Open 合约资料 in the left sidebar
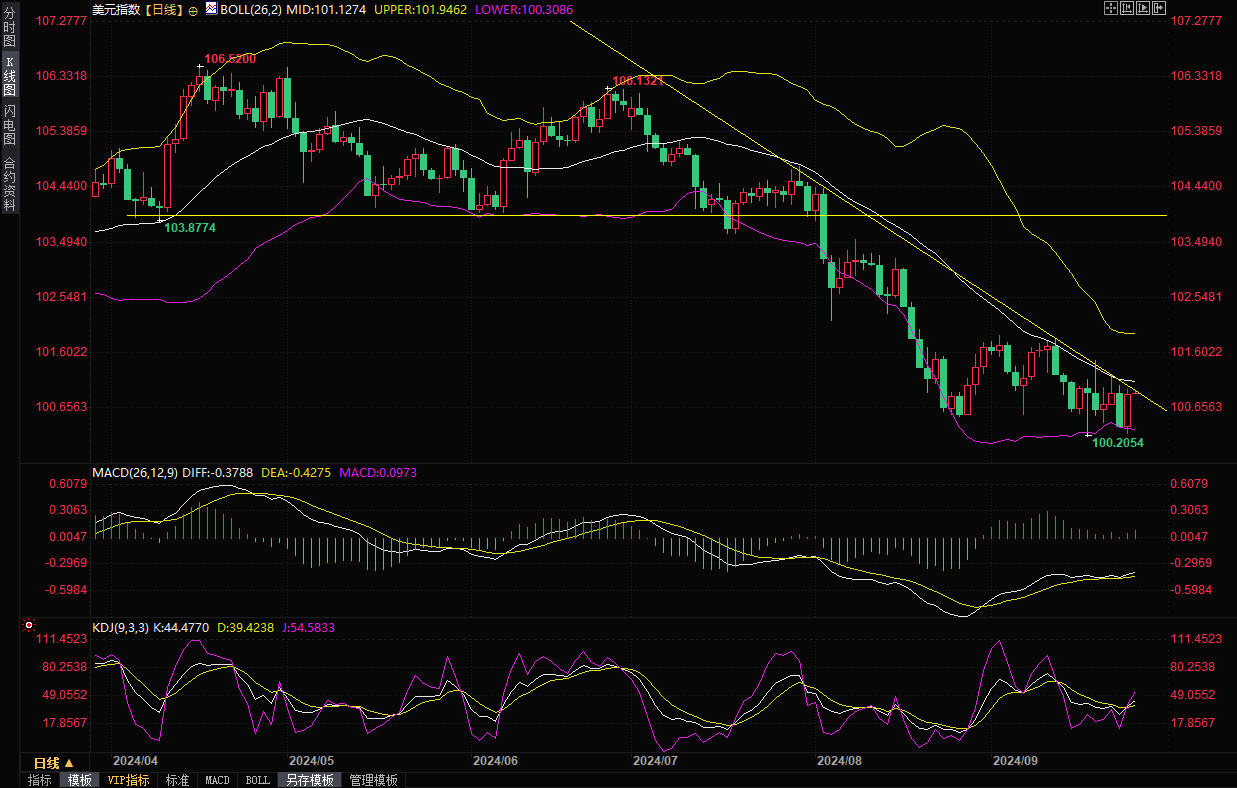This screenshot has height=788, width=1237. pyautogui.click(x=9, y=183)
